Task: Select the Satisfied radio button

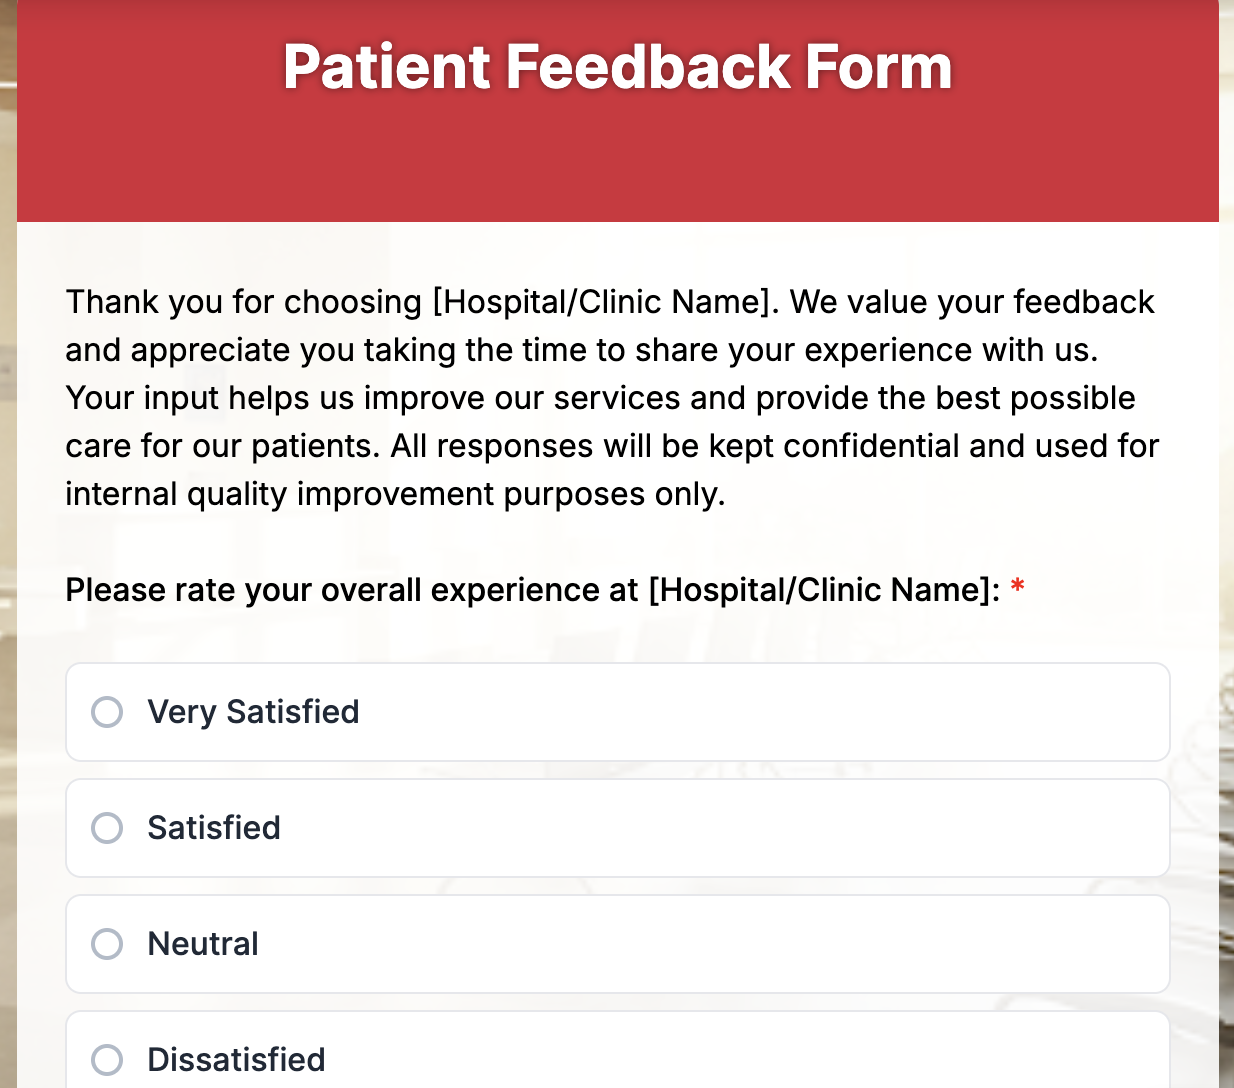Action: click(x=107, y=828)
